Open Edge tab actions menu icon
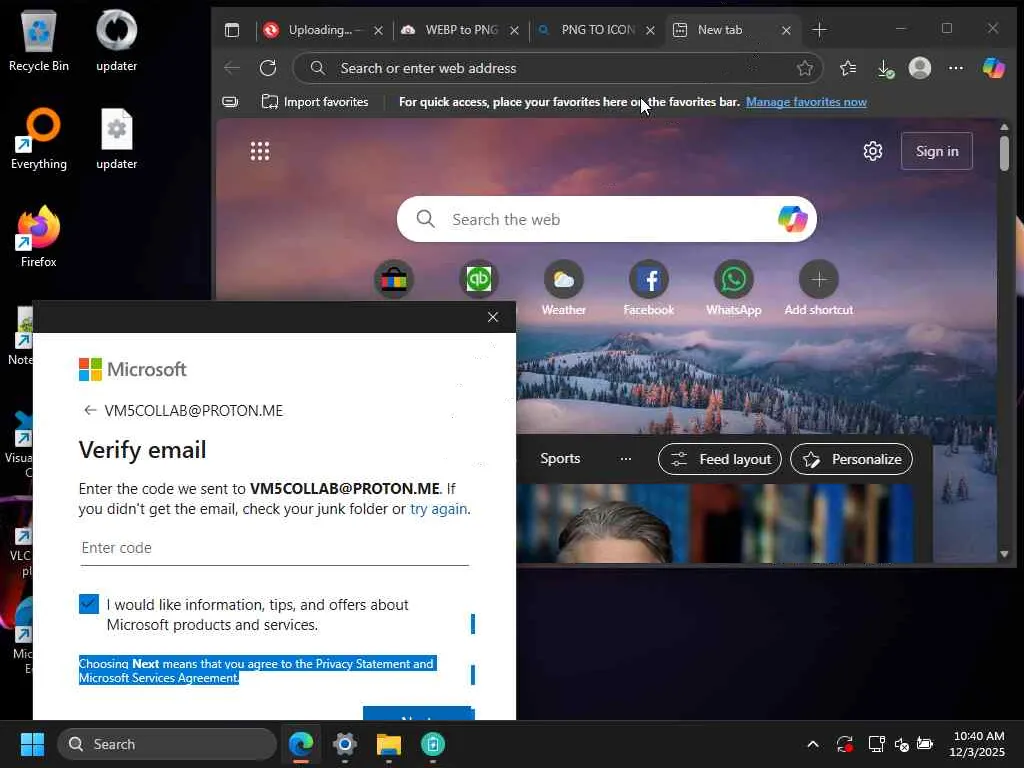Viewport: 1024px width, 768px height. [x=232, y=30]
